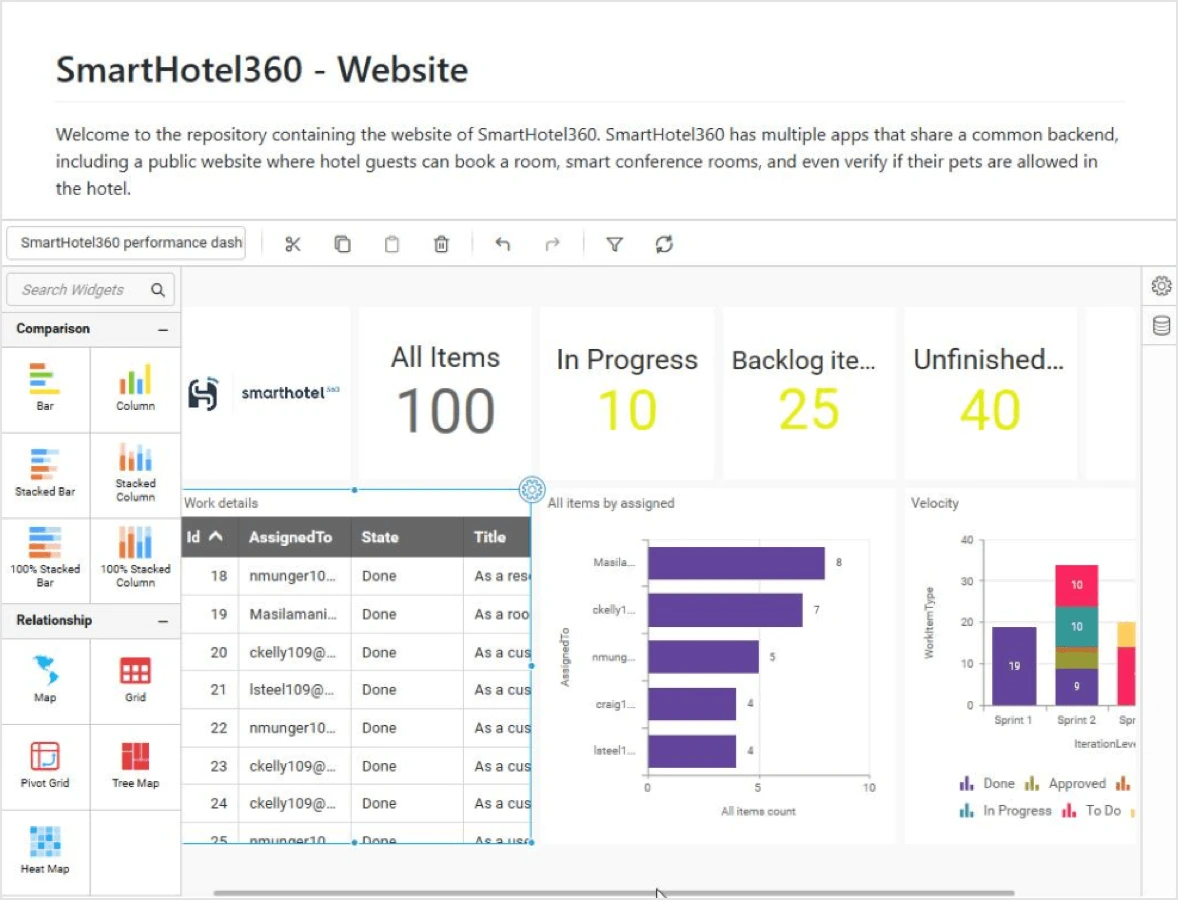Click the Delete trash icon

441,244
